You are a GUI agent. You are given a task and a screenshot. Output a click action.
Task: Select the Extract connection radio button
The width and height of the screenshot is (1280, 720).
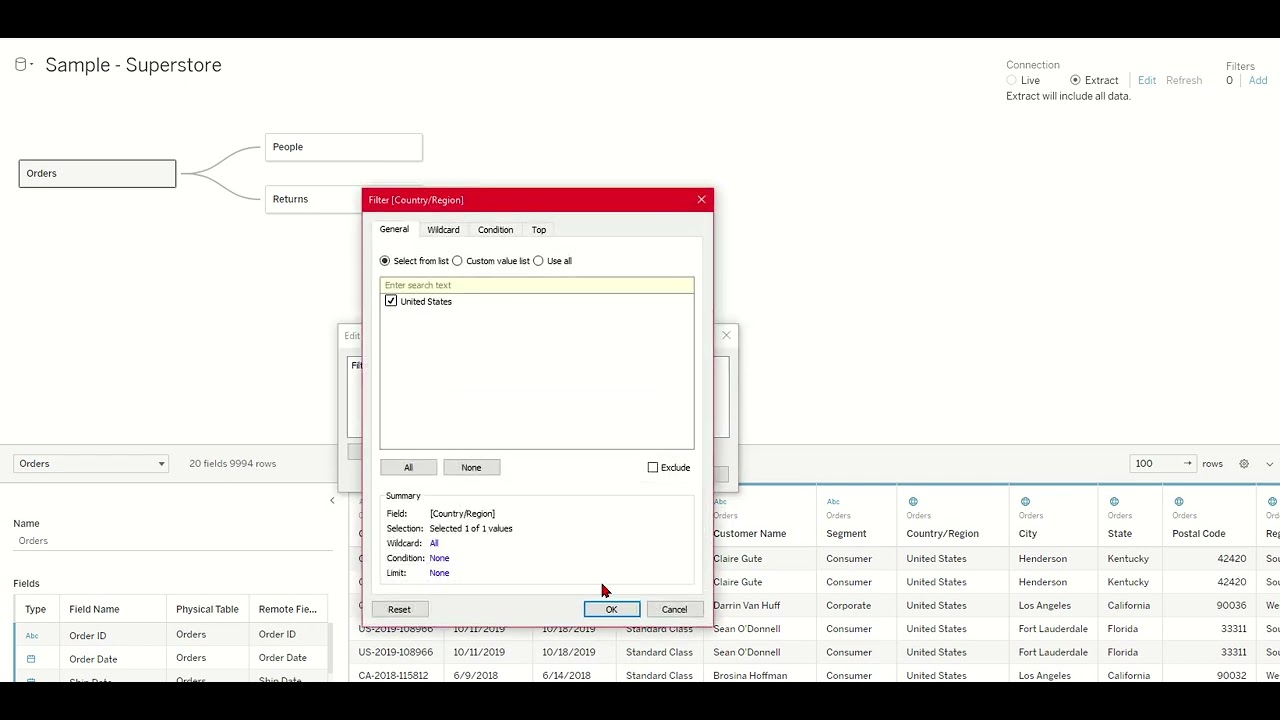click(1075, 80)
